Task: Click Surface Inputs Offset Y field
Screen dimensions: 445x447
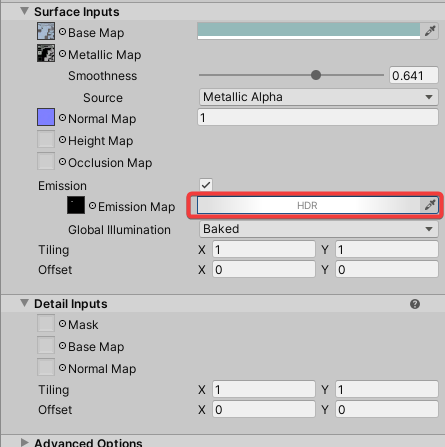Action: coord(387,269)
